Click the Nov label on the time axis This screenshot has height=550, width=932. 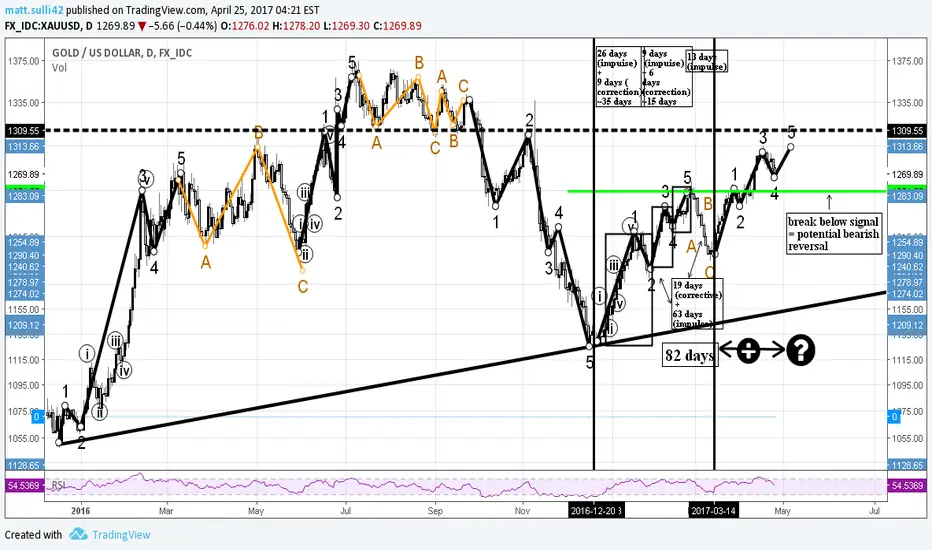pyautogui.click(x=522, y=511)
